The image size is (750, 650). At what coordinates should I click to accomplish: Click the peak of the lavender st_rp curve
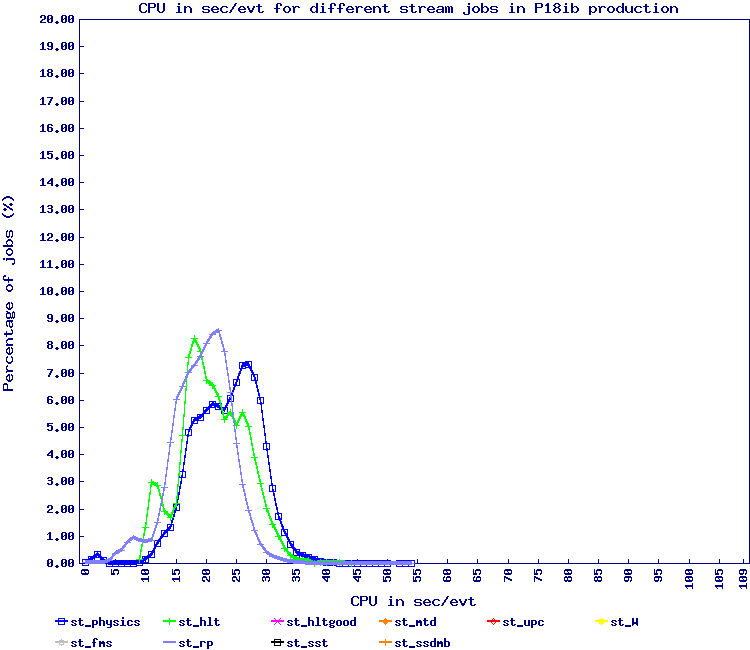(x=218, y=330)
